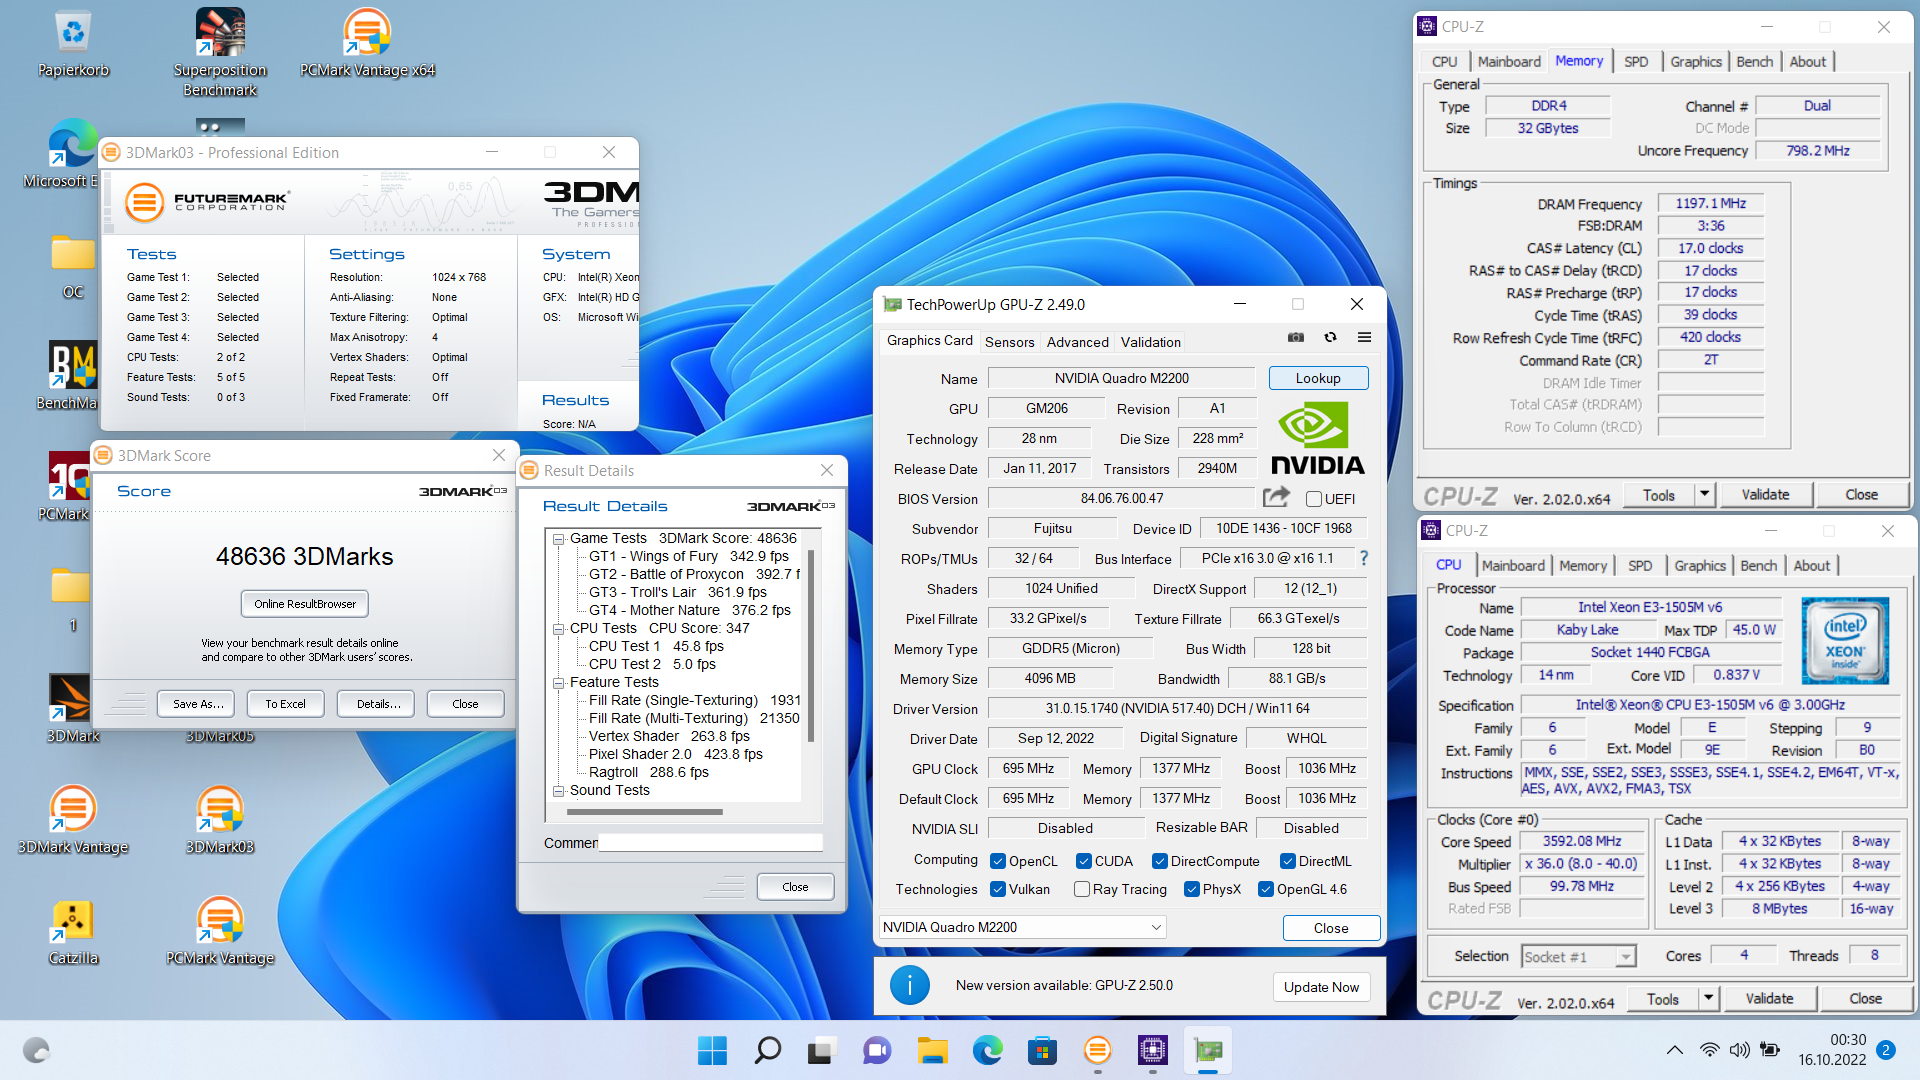Click the Comment input field
This screenshot has height=1080, width=1920.
tap(710, 843)
